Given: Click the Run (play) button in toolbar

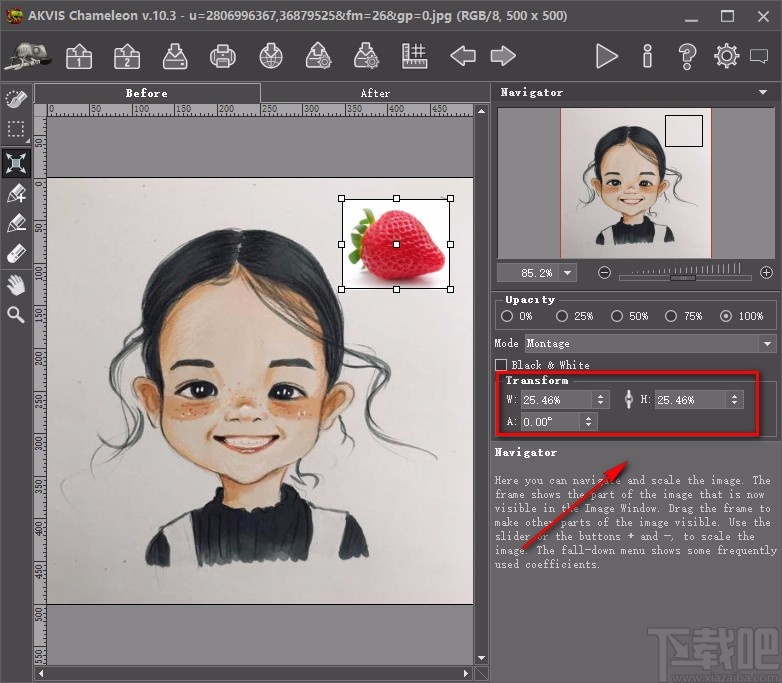Looking at the screenshot, I should pyautogui.click(x=606, y=56).
